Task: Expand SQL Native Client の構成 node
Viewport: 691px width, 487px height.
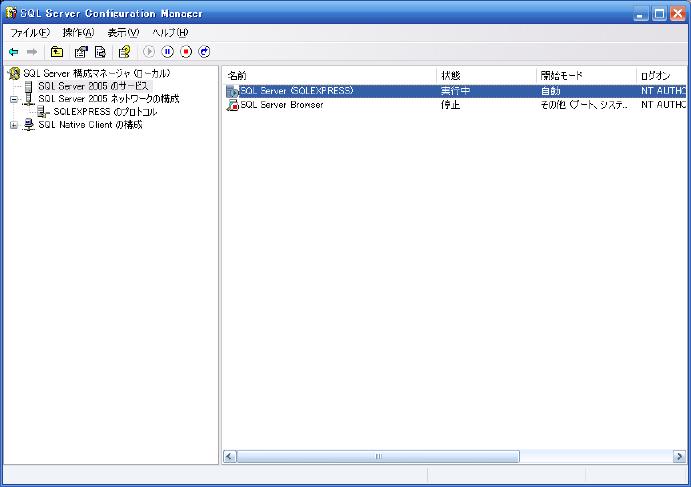Action: click(14, 126)
